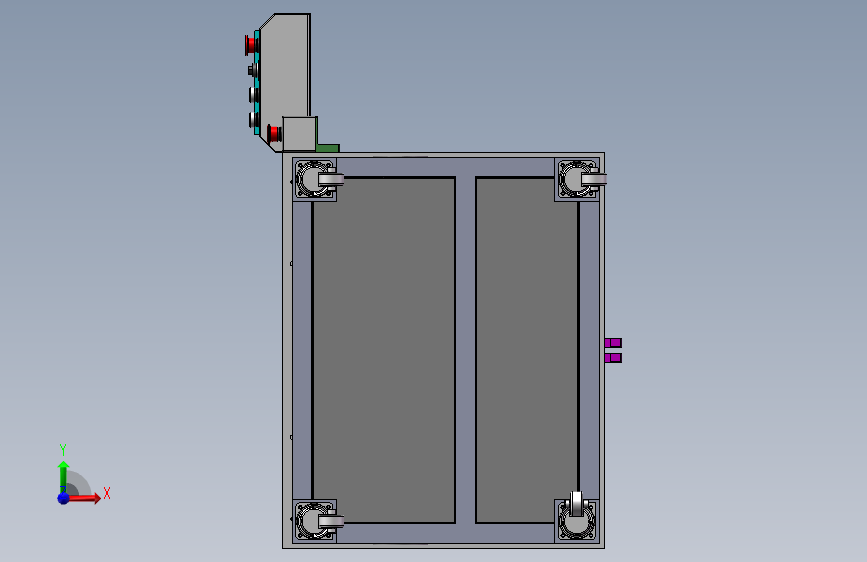The image size is (867, 562).
Task: Select the right dark gray panel
Action: pos(527,350)
